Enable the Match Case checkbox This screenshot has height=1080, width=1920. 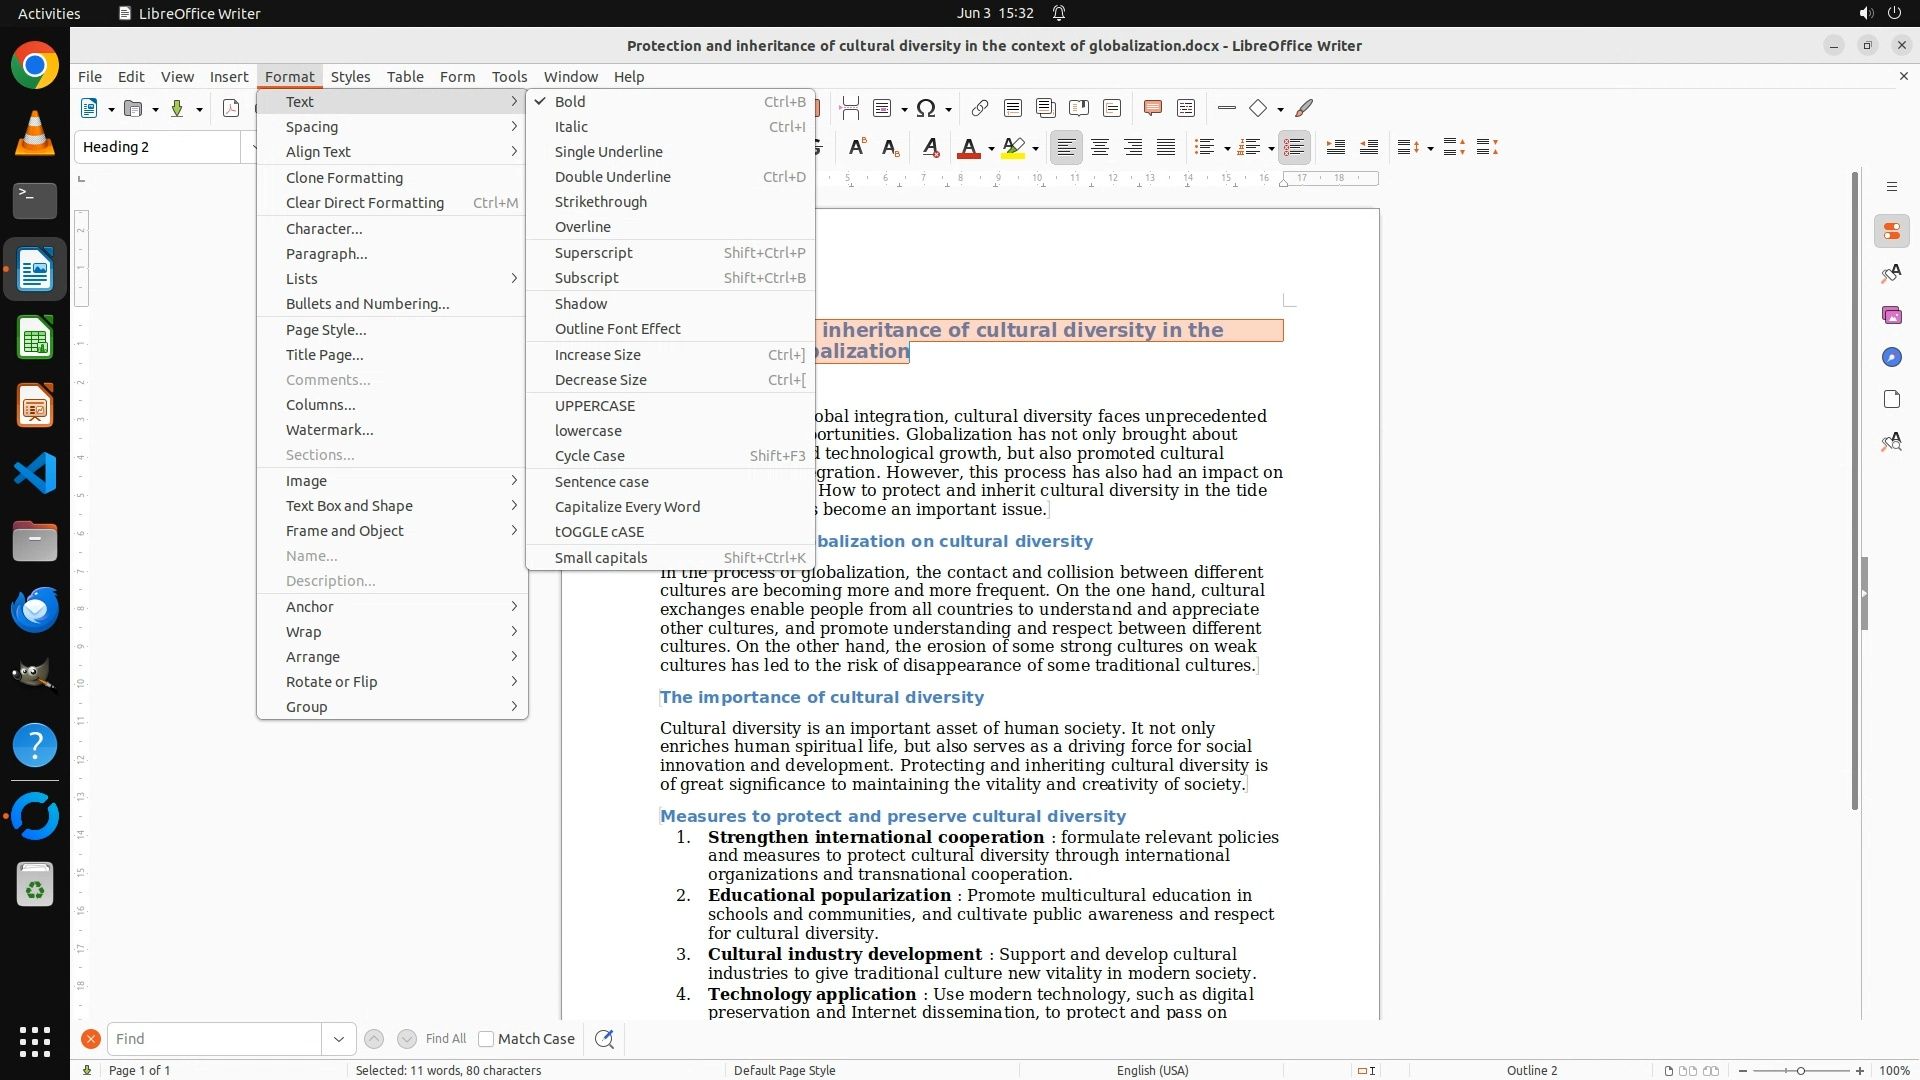pyautogui.click(x=486, y=1039)
